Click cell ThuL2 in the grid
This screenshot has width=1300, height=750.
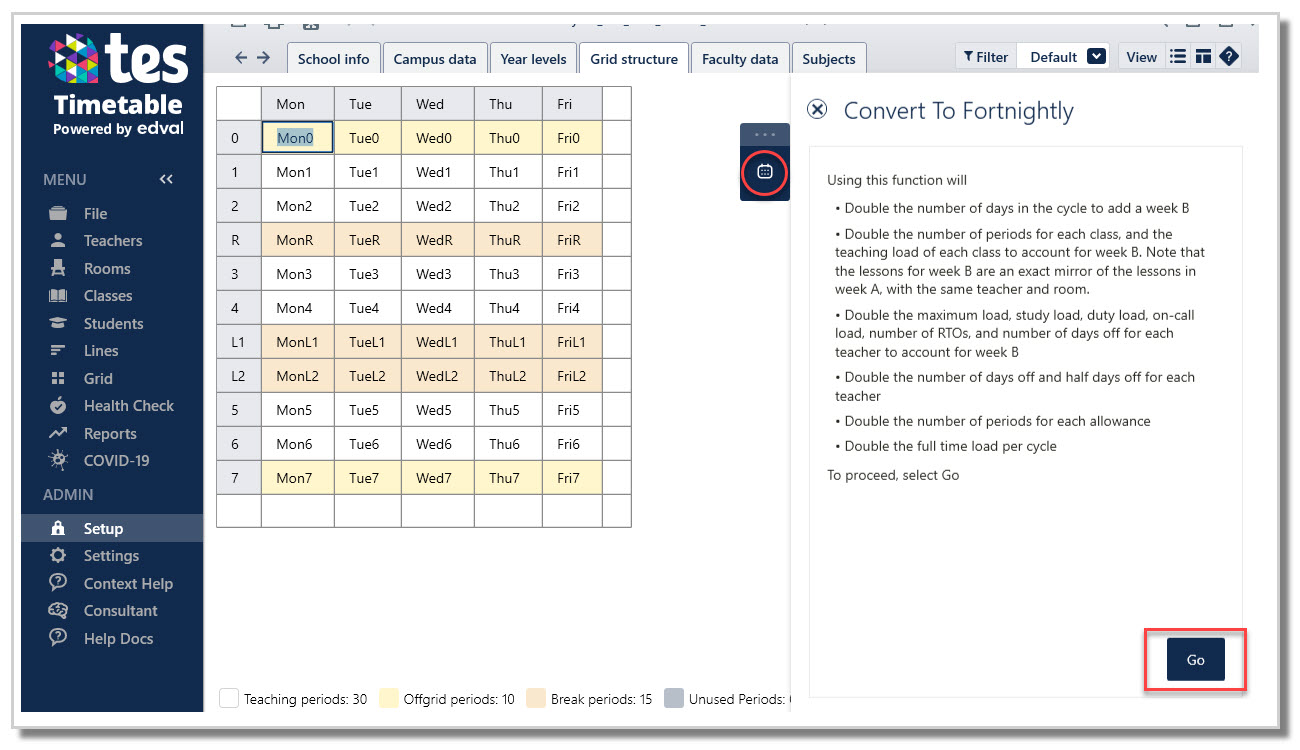click(x=509, y=376)
